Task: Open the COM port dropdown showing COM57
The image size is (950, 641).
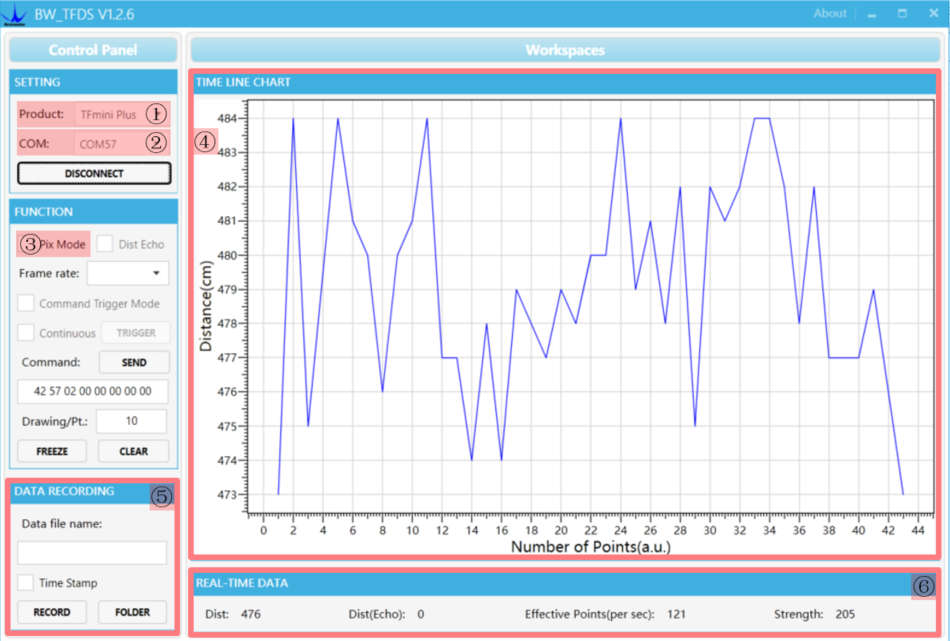Action: (x=122, y=144)
